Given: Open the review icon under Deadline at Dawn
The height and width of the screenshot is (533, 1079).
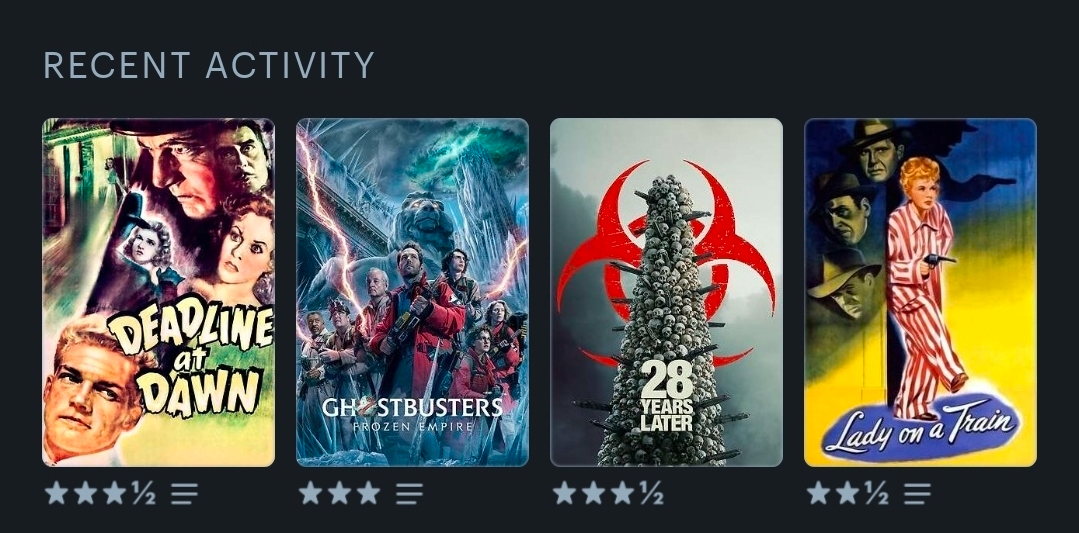Looking at the screenshot, I should click(184, 493).
